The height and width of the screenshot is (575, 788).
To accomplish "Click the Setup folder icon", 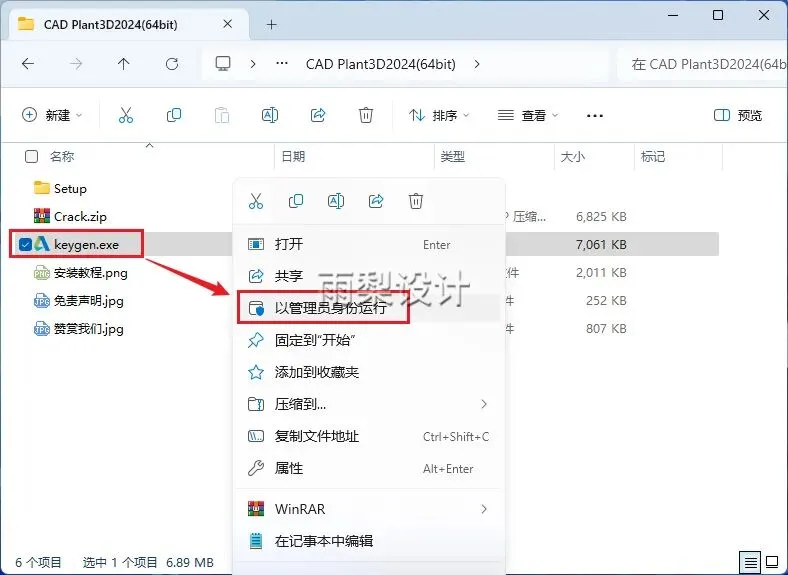I will 41,188.
